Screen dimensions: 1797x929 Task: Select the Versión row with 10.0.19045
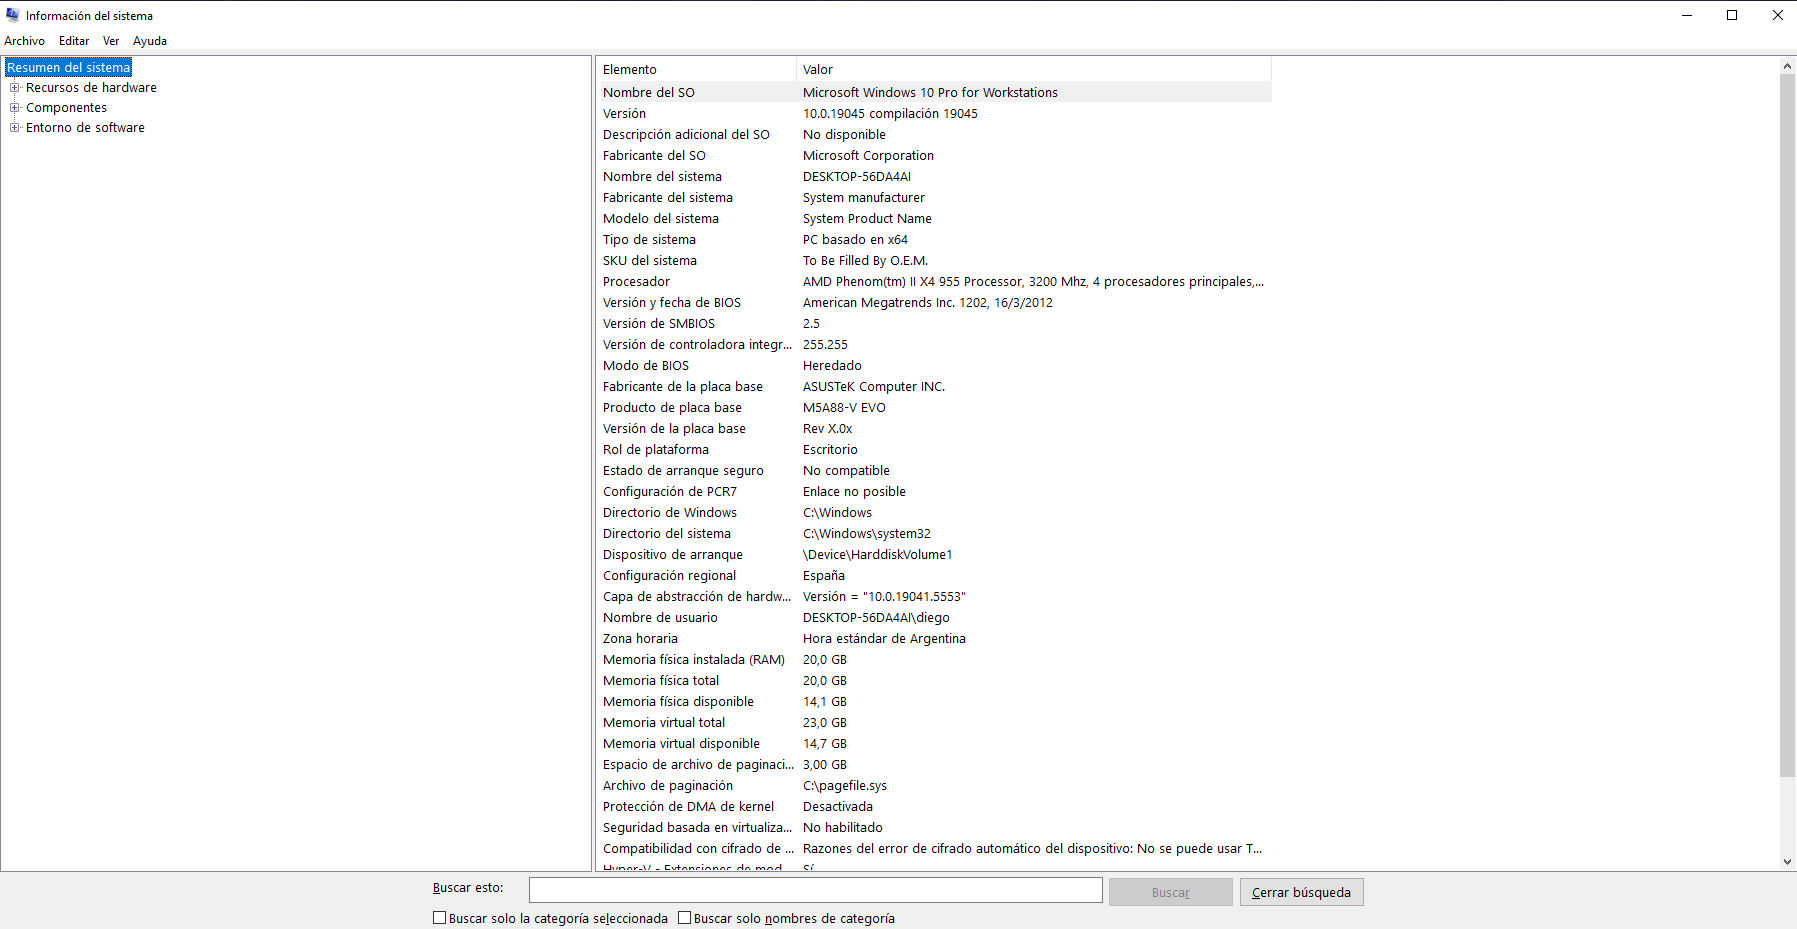point(934,113)
